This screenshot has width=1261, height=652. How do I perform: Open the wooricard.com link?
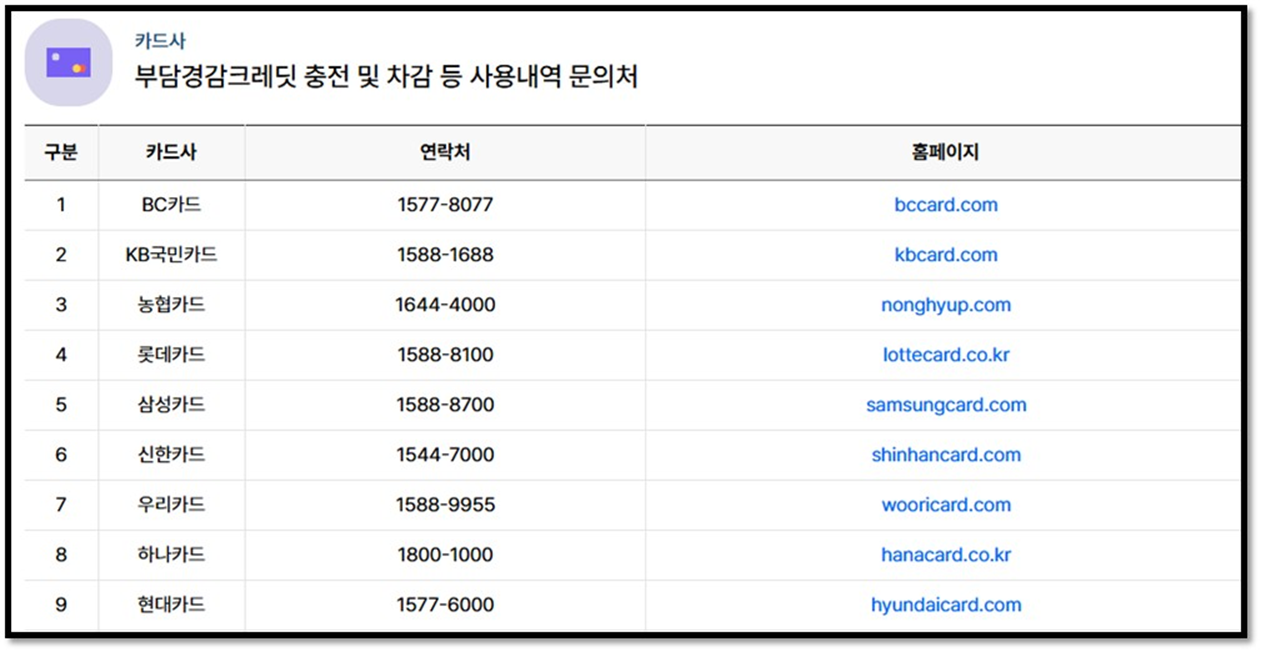(x=946, y=505)
